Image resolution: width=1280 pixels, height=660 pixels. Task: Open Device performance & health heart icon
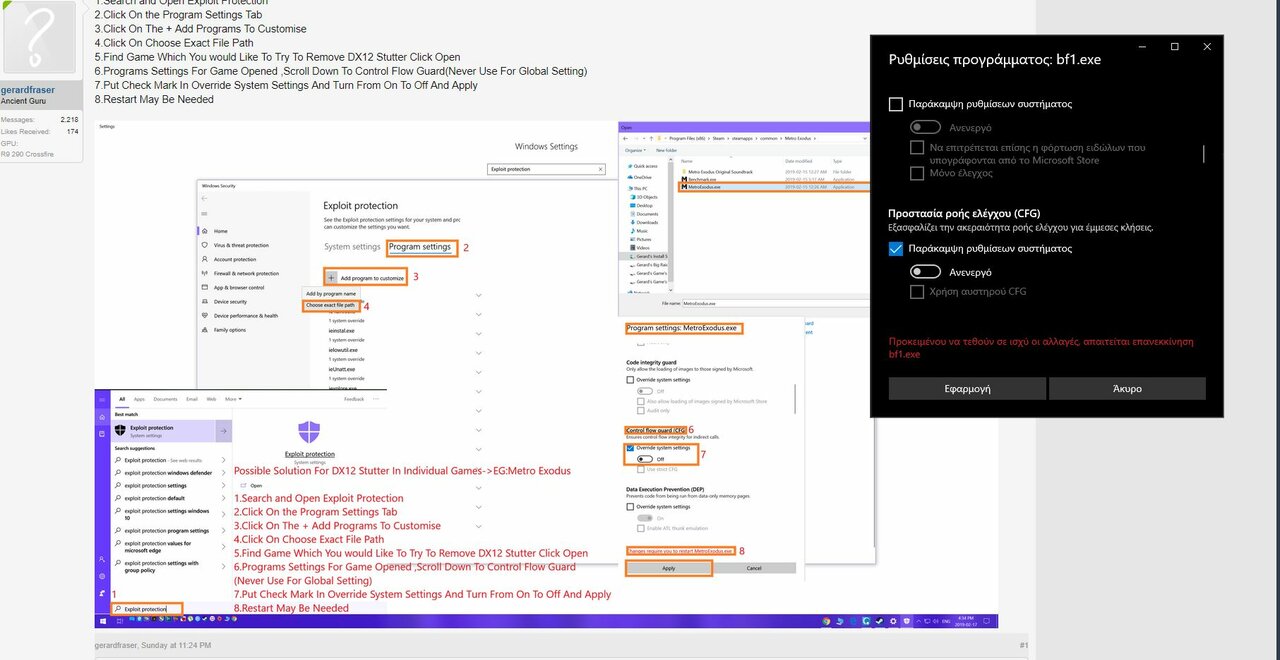[x=205, y=315]
